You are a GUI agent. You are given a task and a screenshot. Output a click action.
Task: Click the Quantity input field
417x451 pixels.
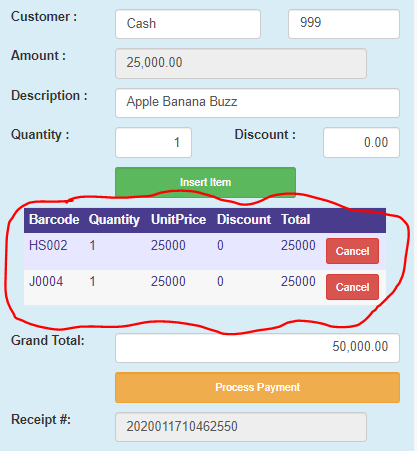click(x=153, y=142)
